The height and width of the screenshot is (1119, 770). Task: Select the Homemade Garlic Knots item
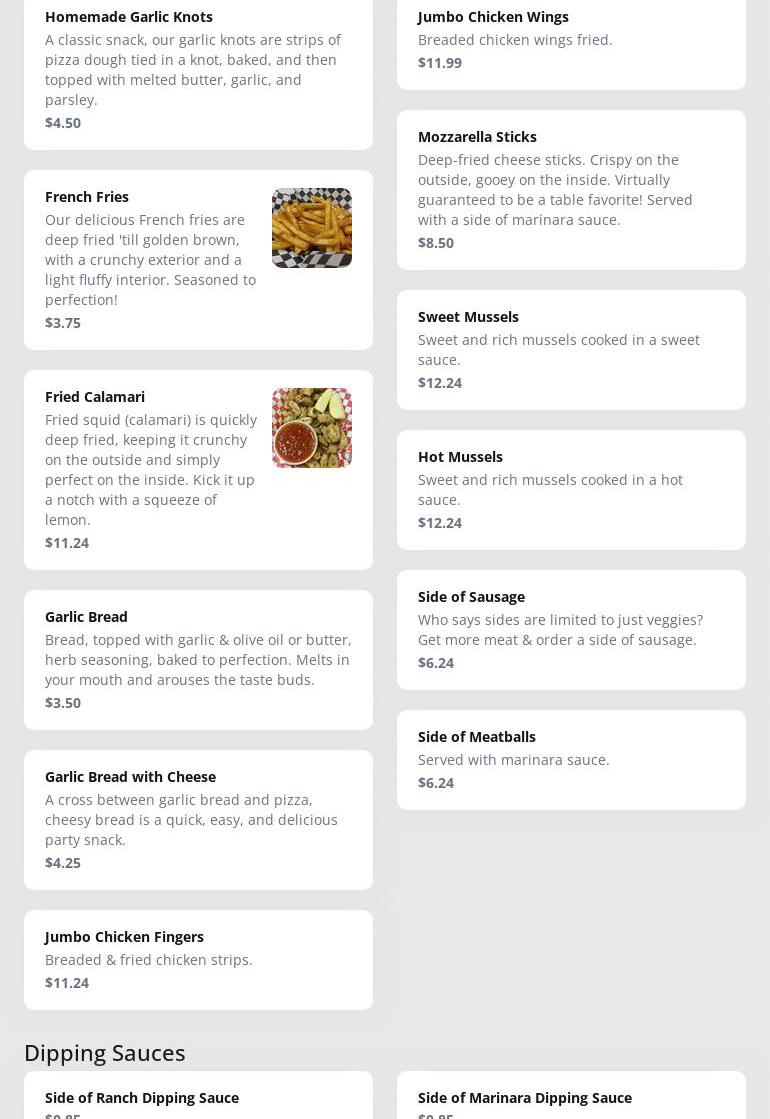(198, 70)
